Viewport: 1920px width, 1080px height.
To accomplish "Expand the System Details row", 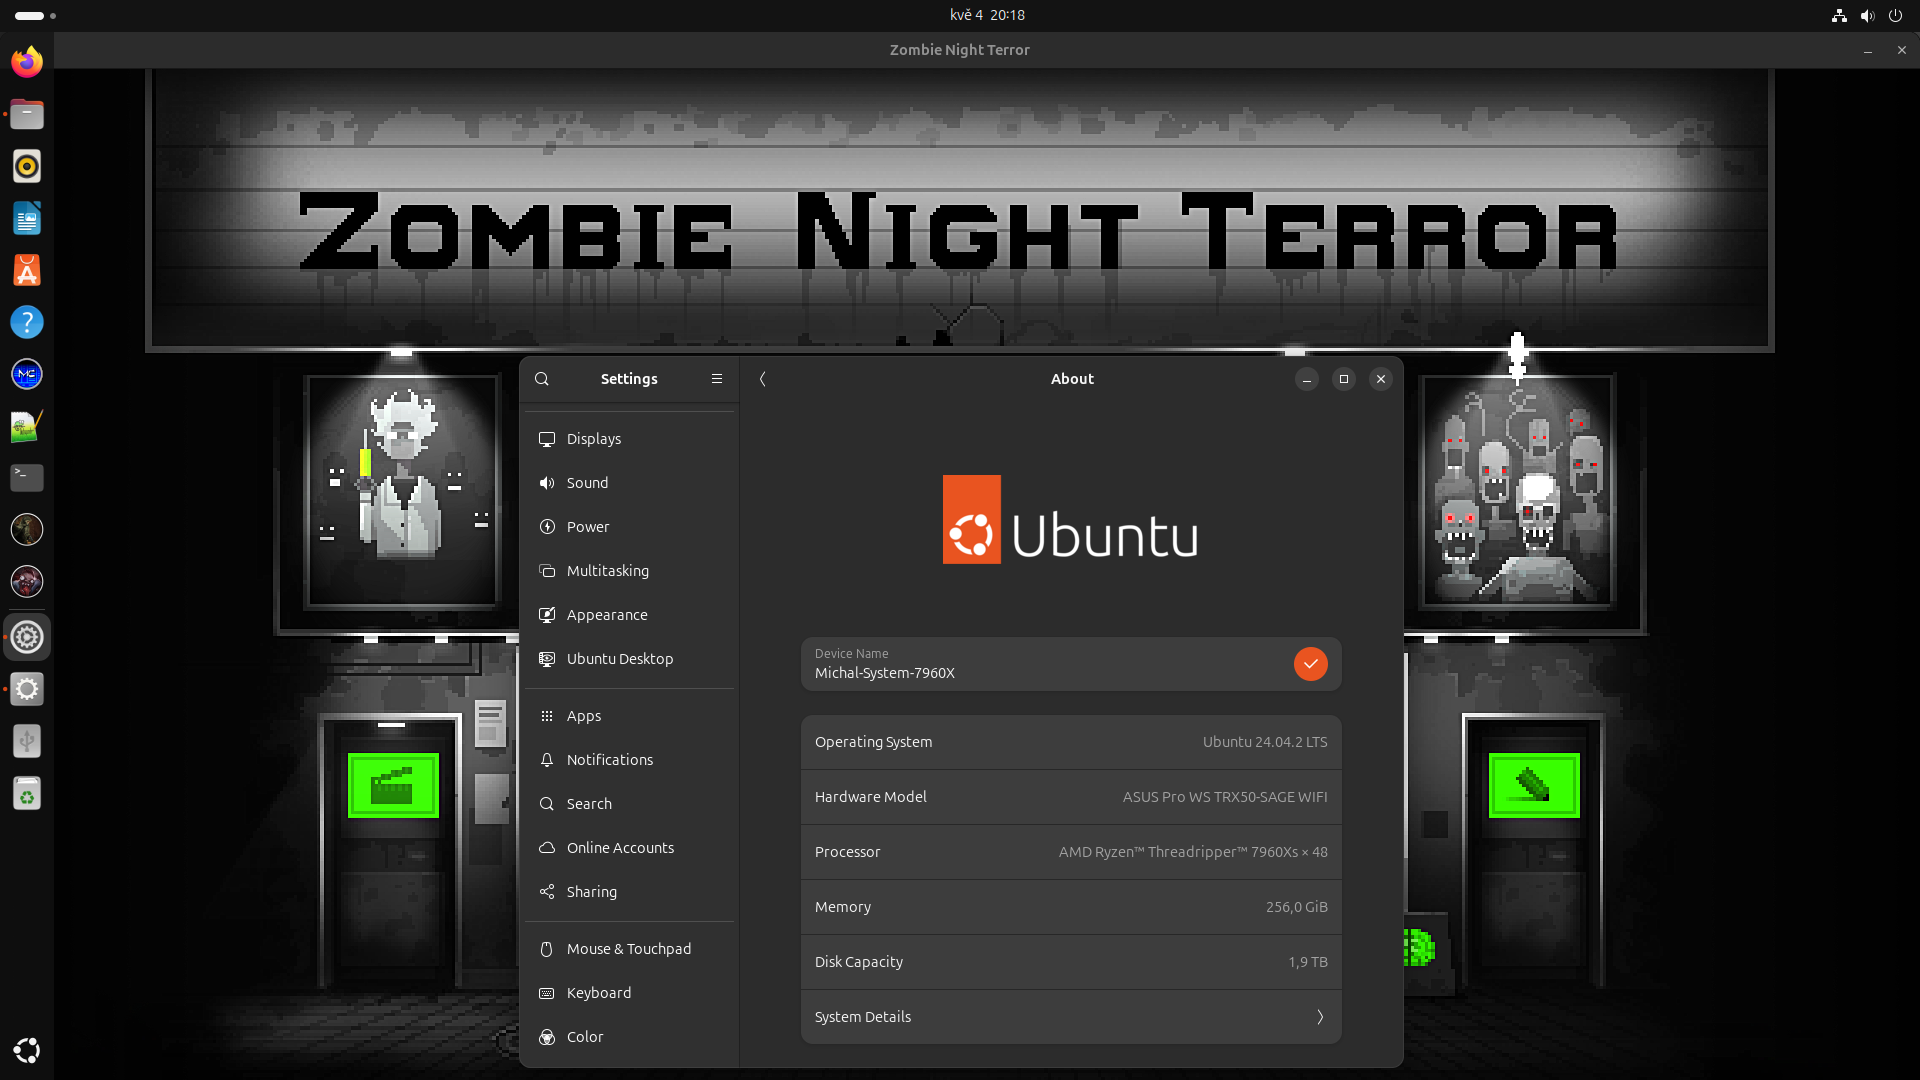I will (x=1071, y=1017).
